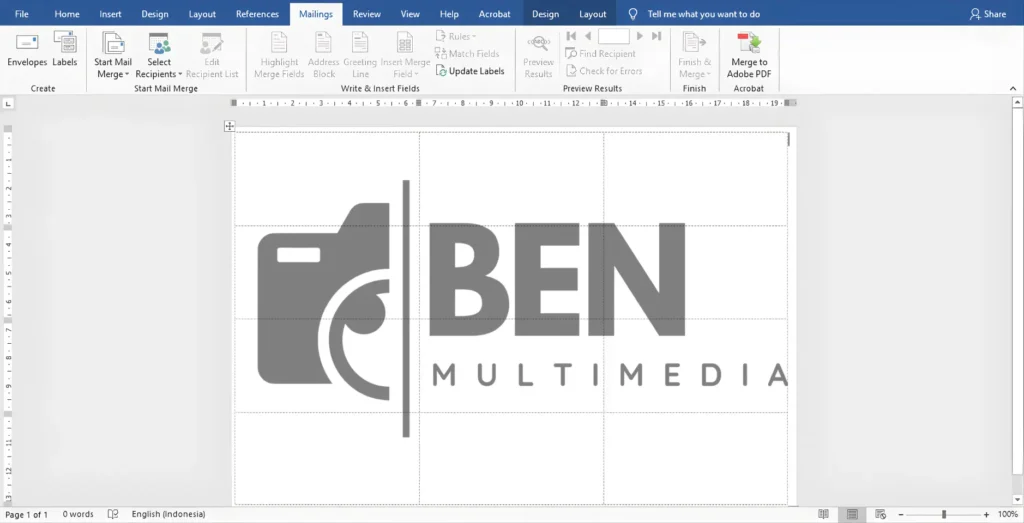
Task: Open the File menu
Action: pos(21,14)
